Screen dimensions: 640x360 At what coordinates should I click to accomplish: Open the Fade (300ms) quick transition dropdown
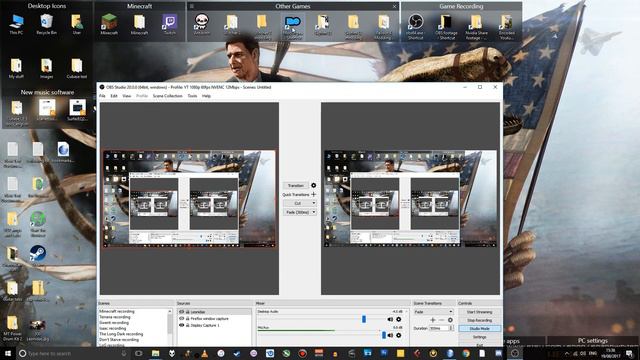click(300, 212)
